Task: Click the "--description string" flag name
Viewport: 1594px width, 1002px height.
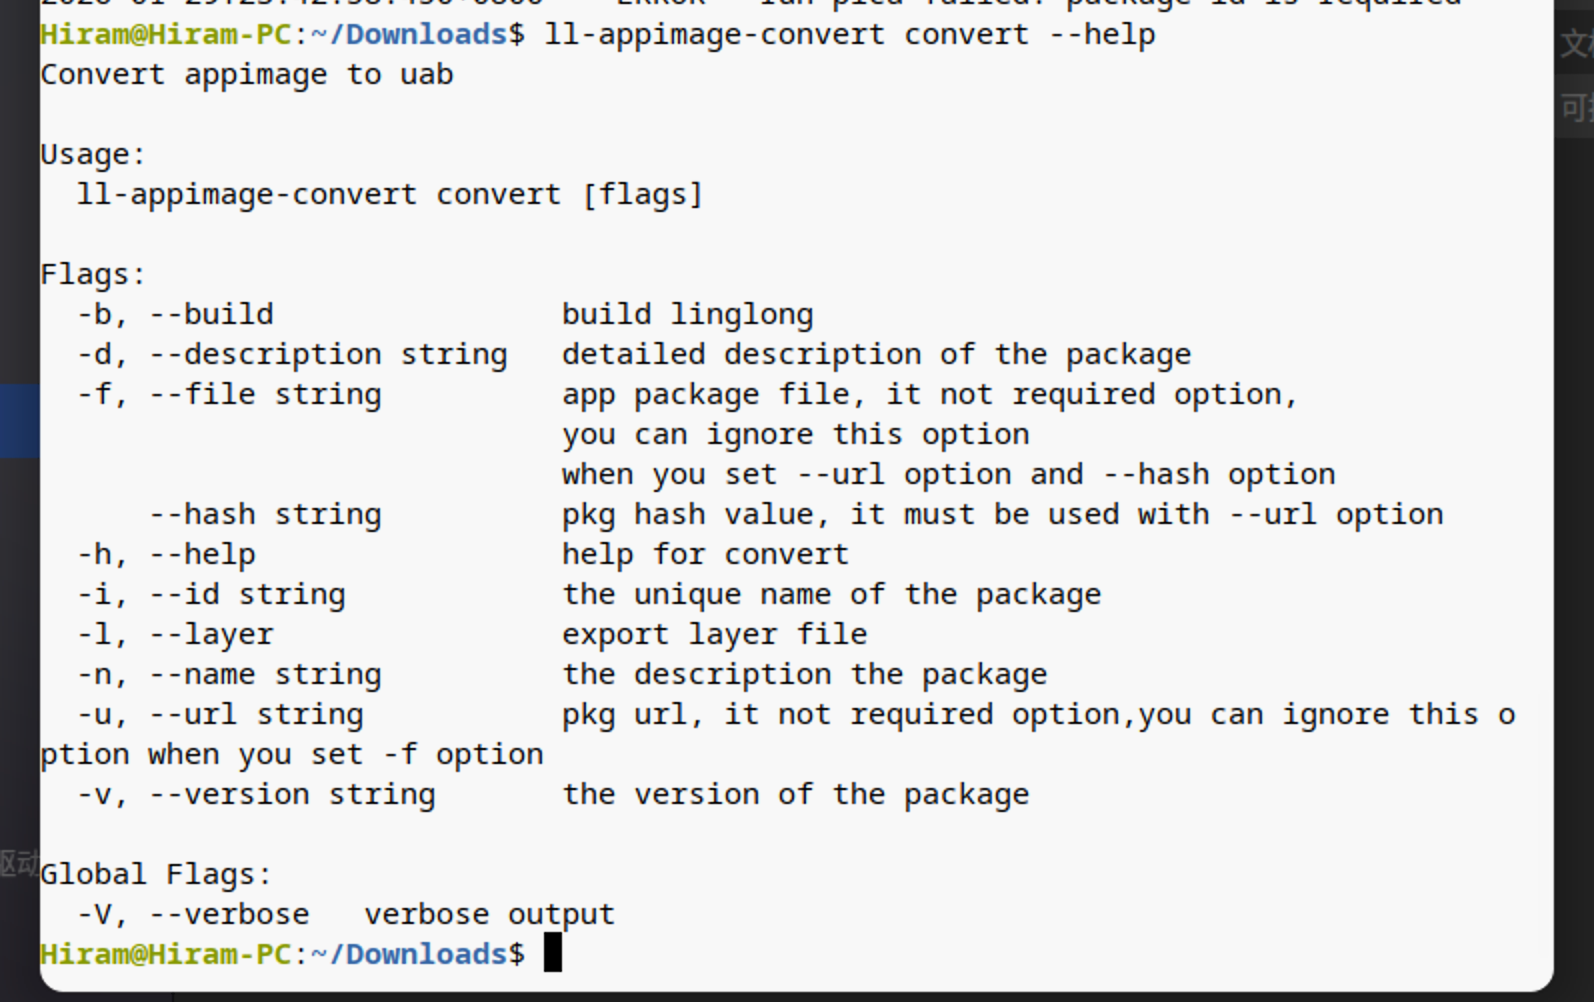Action: [328, 354]
